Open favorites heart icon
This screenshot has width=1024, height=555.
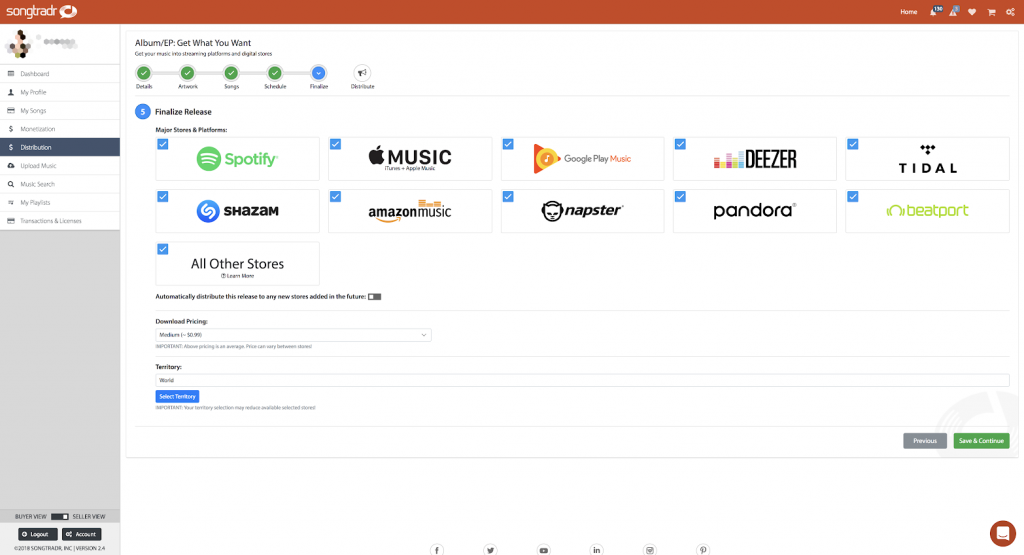coord(972,12)
